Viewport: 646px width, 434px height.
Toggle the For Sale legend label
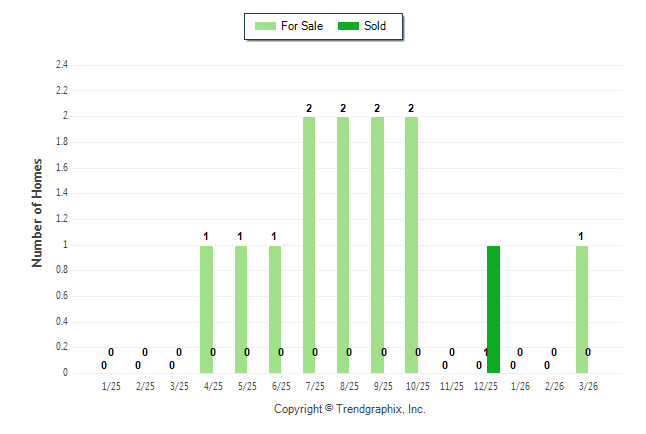(x=302, y=26)
